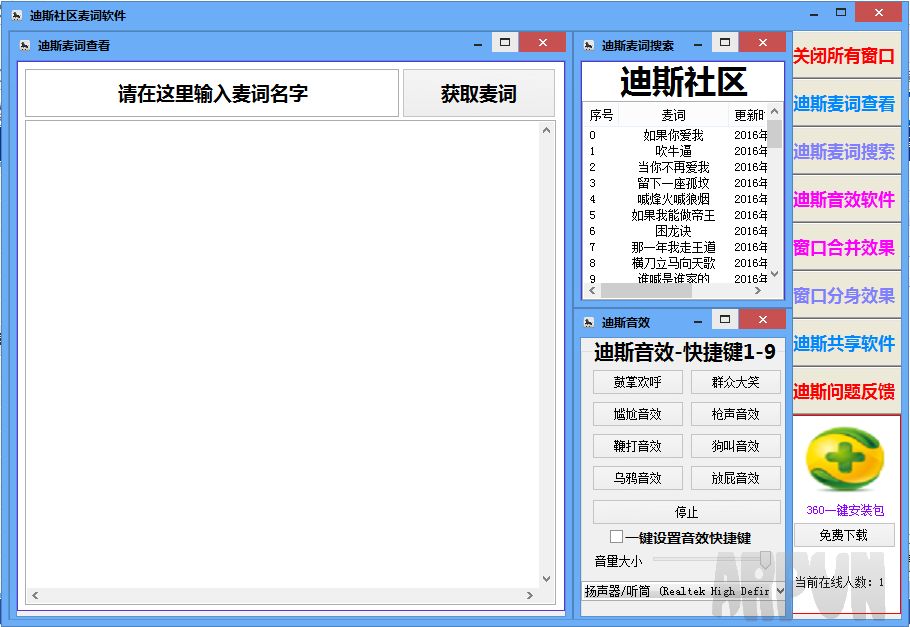Click the 迪斯麦词查看 window title icon
This screenshot has height=627, width=910.
pyautogui.click(x=24, y=45)
